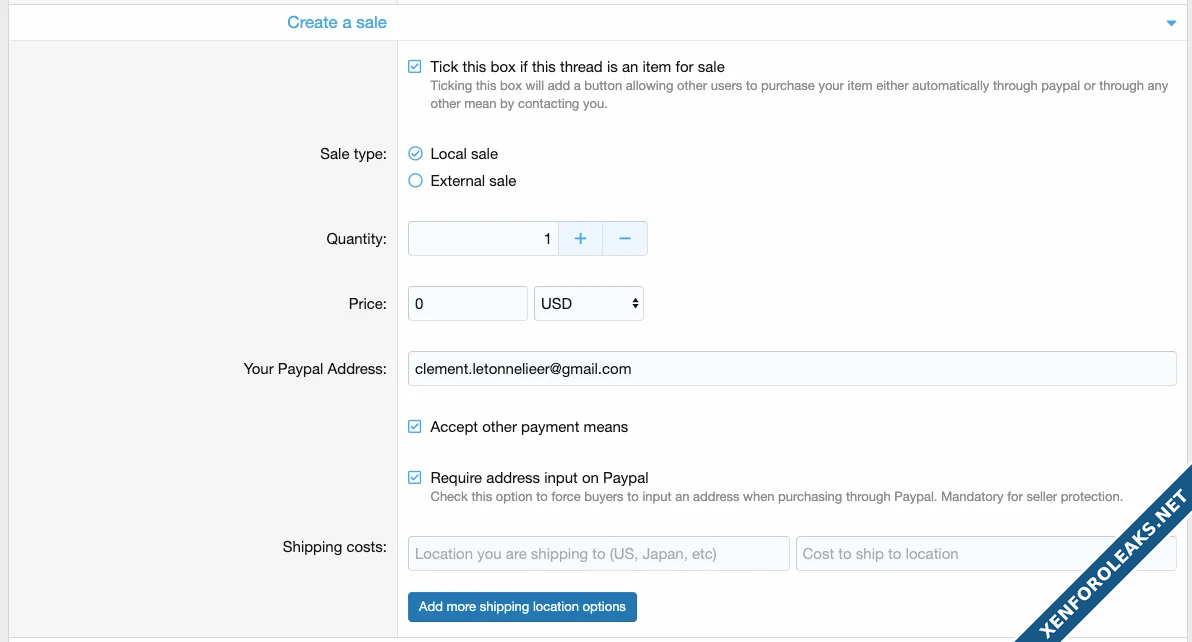Click into the Price amount field
This screenshot has width=1192, height=642.
tap(467, 304)
